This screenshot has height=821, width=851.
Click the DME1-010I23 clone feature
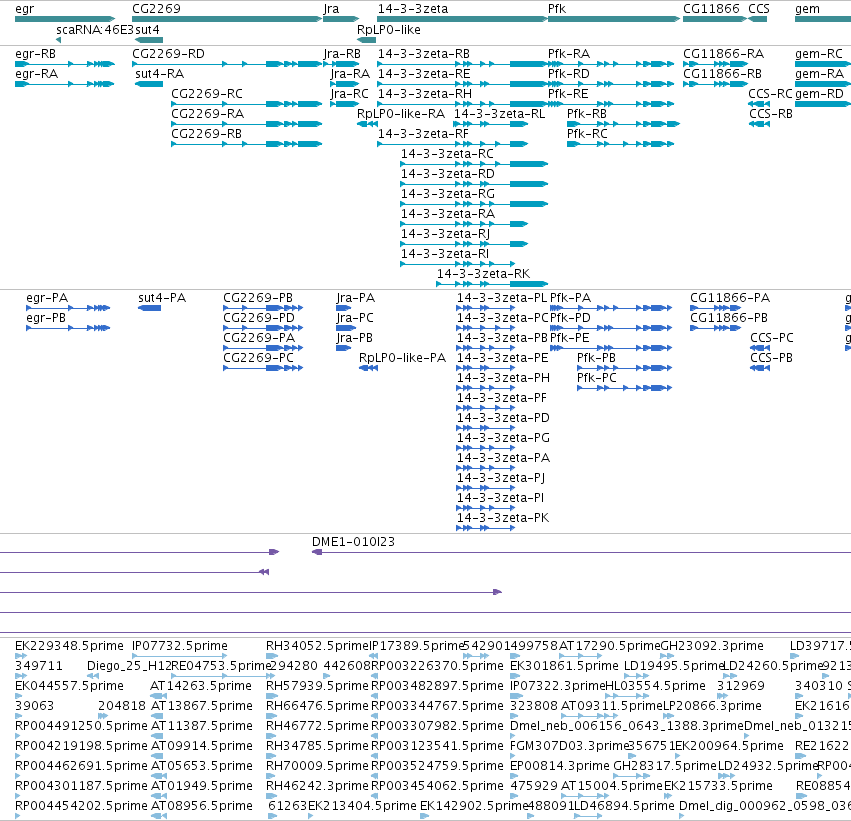click(581, 552)
